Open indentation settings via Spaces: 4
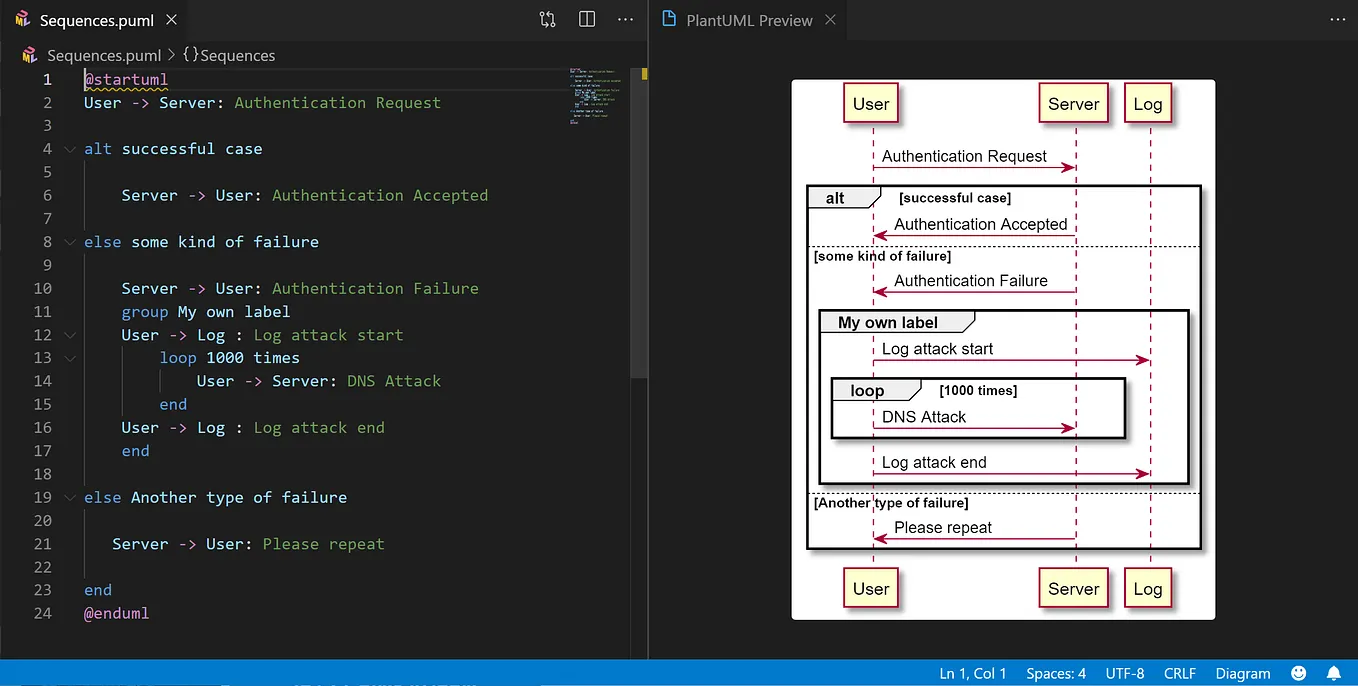This screenshot has width=1358, height=686. tap(1055, 673)
